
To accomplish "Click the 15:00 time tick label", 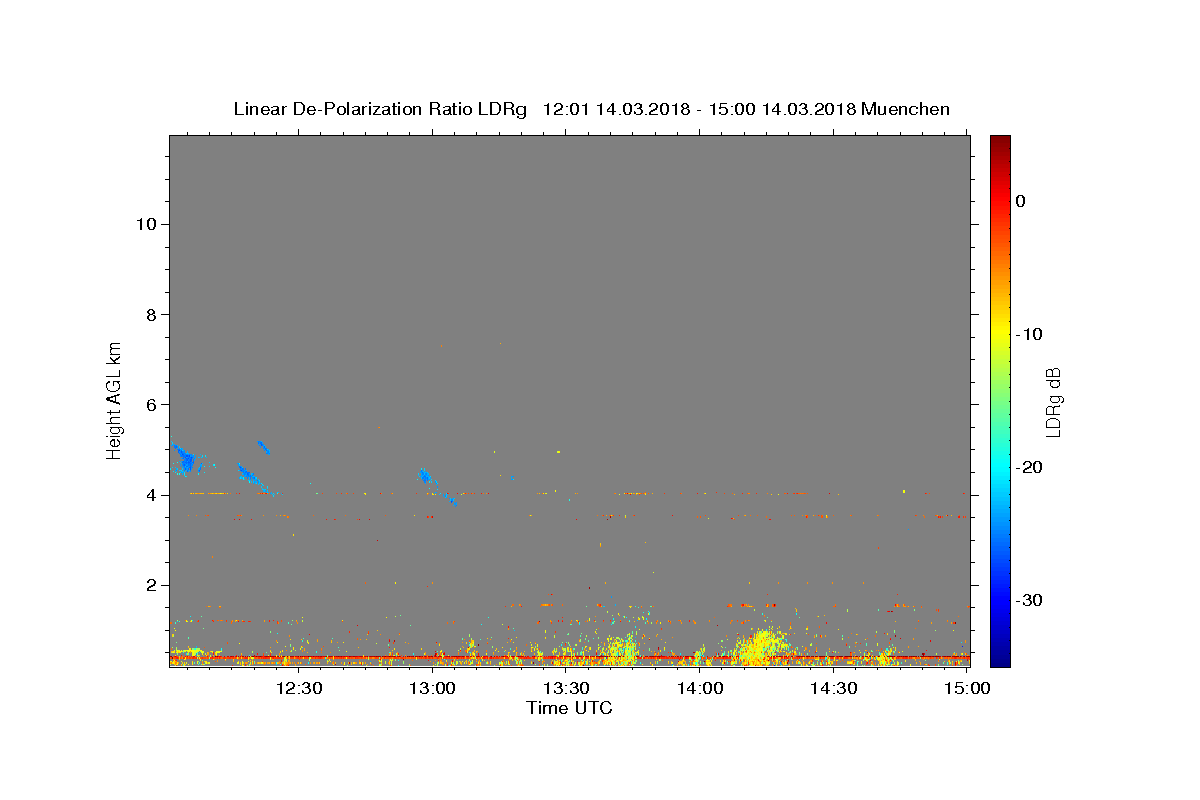I will [966, 688].
